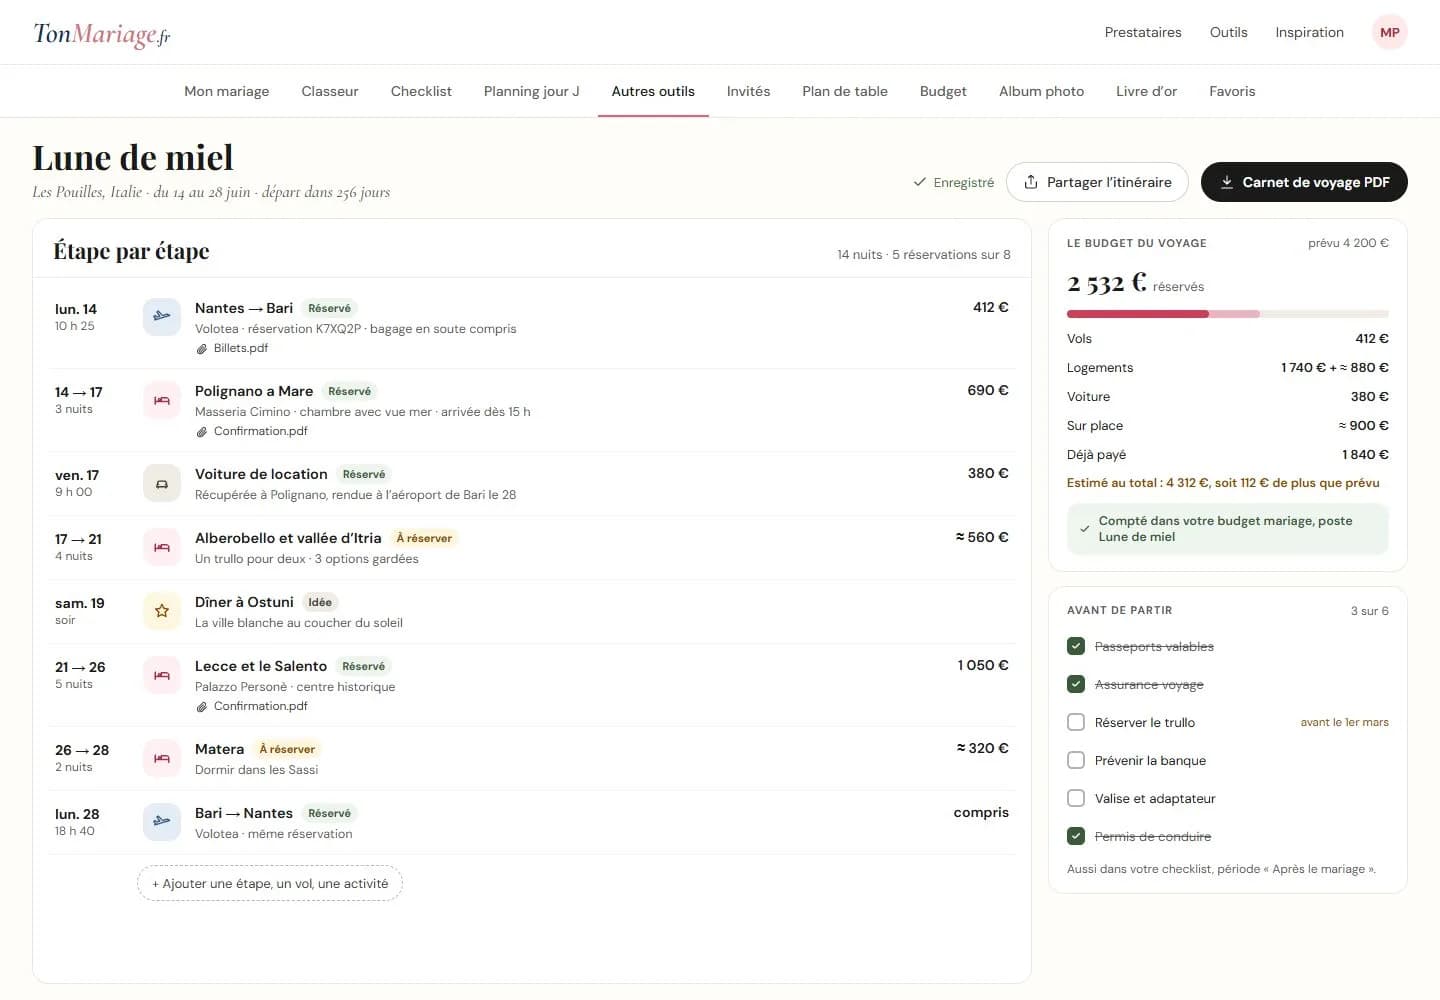Click 'Masseria Cimino' description line
Image resolution: width=1440 pixels, height=1000 pixels.
362,411
